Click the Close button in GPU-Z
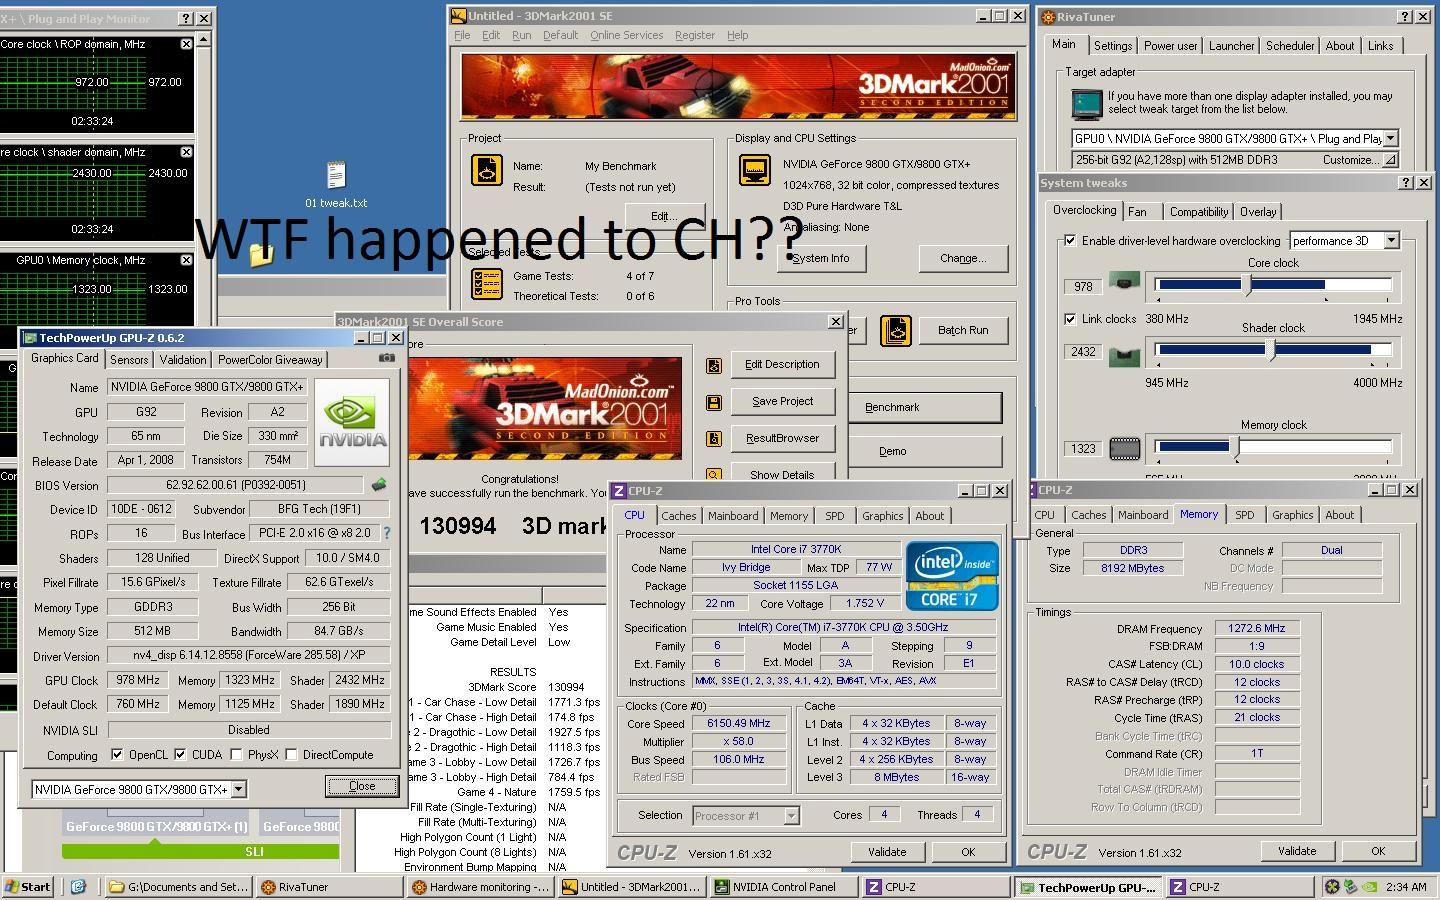The width and height of the screenshot is (1440, 900). pos(362,786)
